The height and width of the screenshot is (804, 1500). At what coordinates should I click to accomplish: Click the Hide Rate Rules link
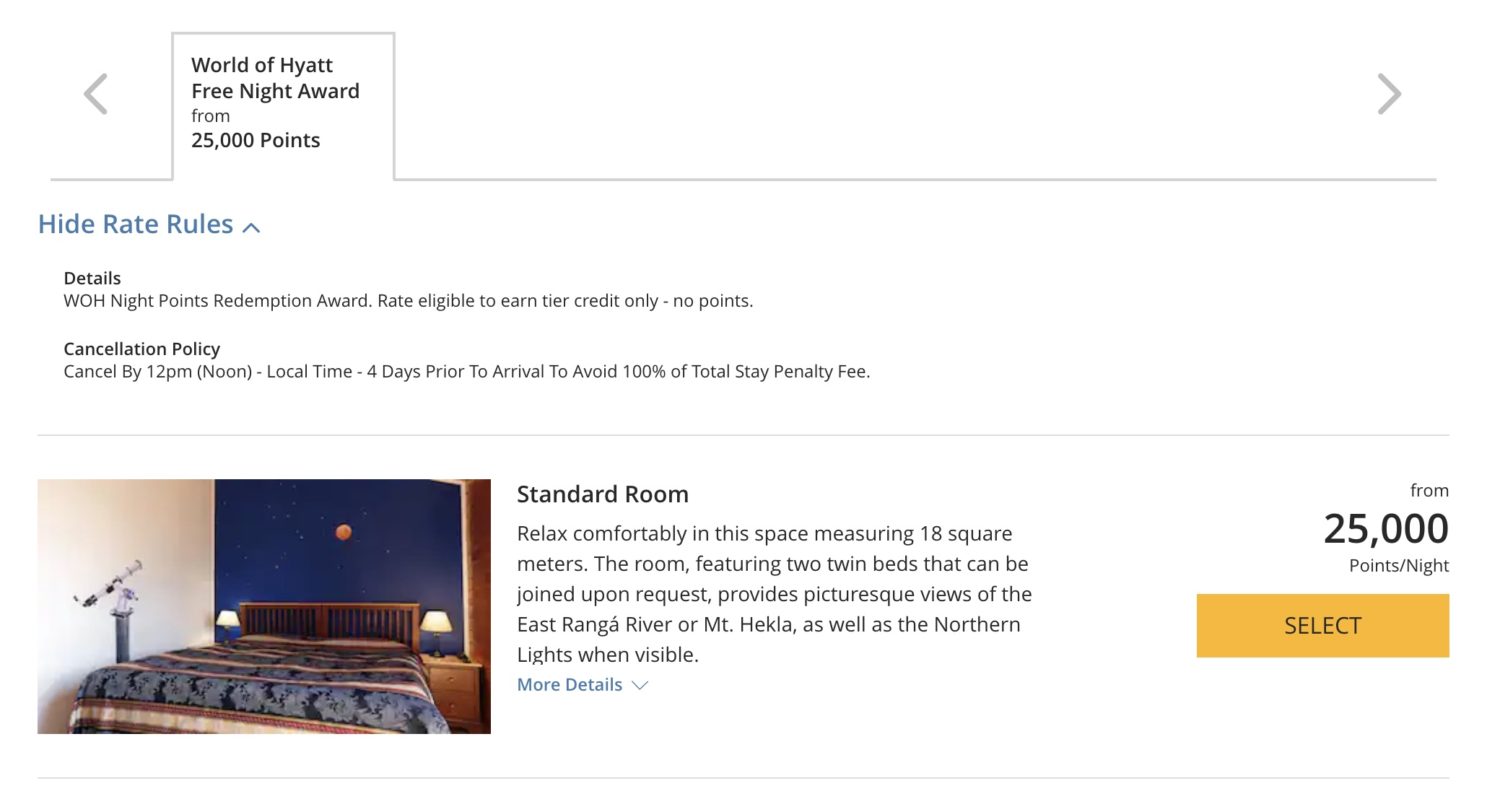pos(135,224)
